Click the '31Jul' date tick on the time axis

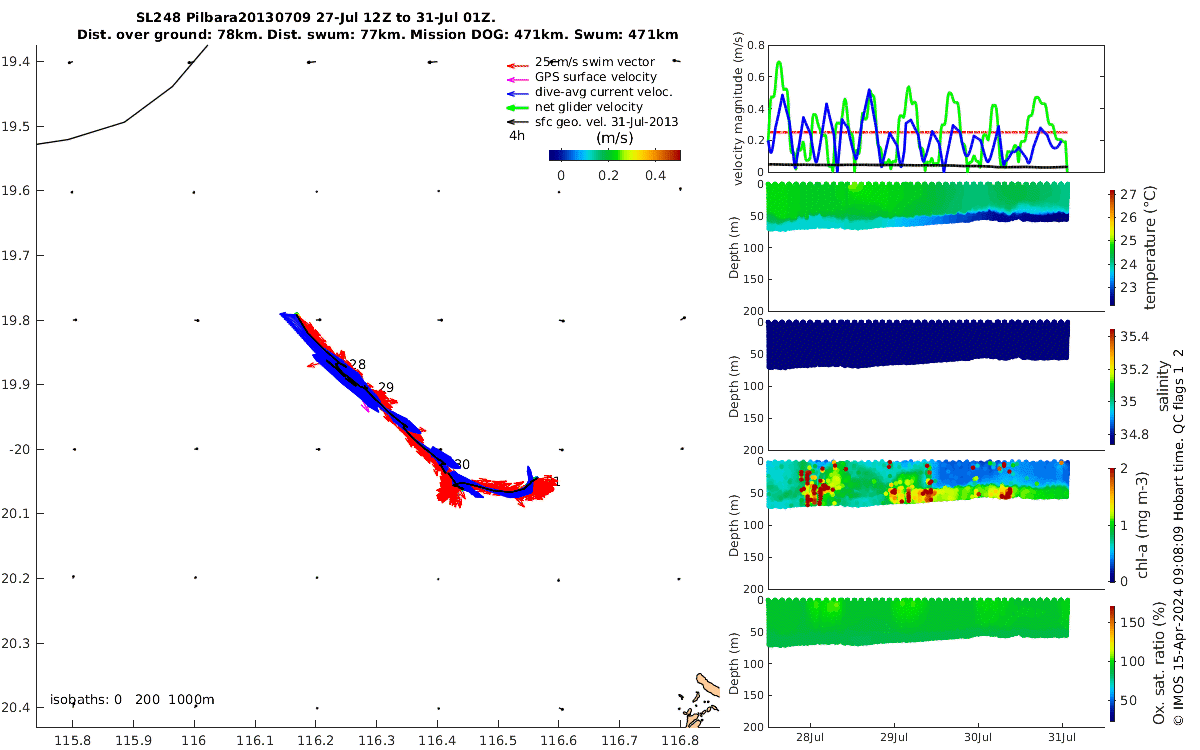pyautogui.click(x=1064, y=737)
